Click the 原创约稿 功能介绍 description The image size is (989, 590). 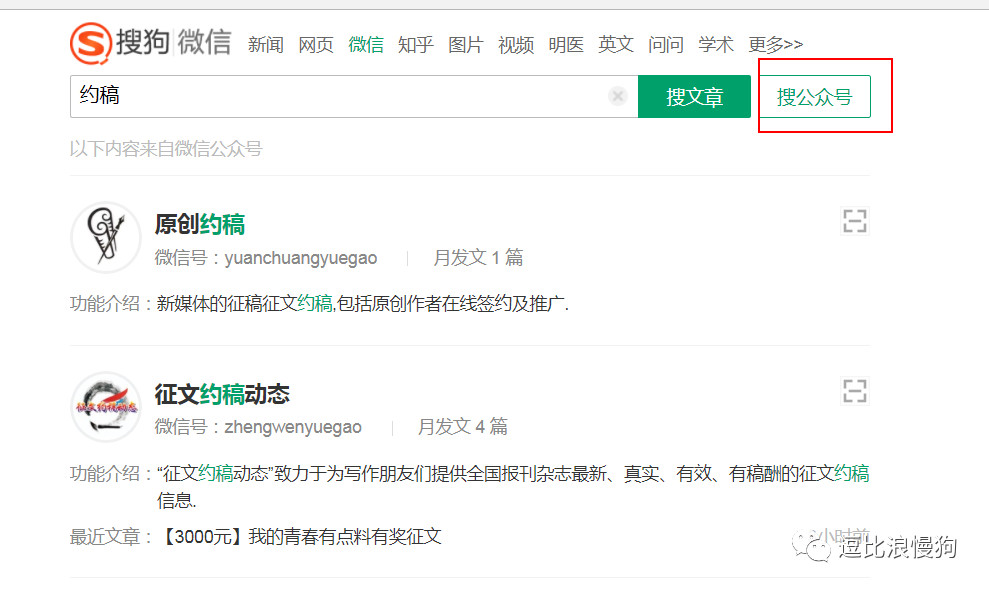point(363,304)
